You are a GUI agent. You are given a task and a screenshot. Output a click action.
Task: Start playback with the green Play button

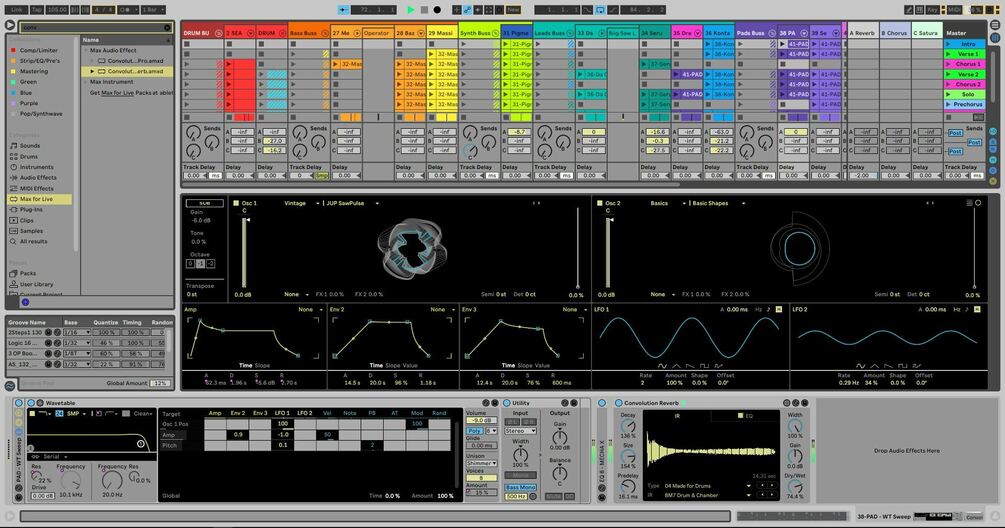tap(411, 10)
